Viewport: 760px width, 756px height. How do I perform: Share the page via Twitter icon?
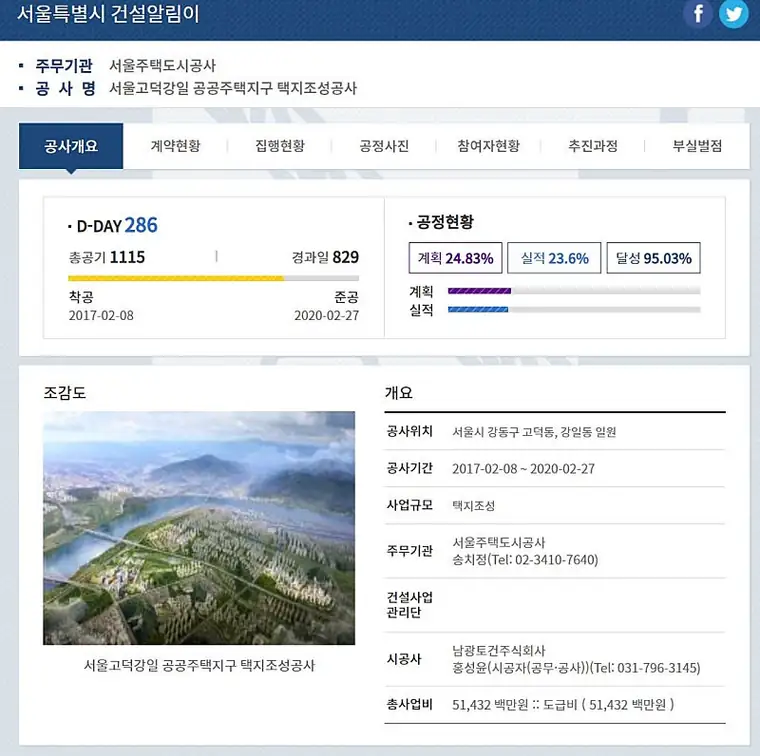(x=733, y=14)
